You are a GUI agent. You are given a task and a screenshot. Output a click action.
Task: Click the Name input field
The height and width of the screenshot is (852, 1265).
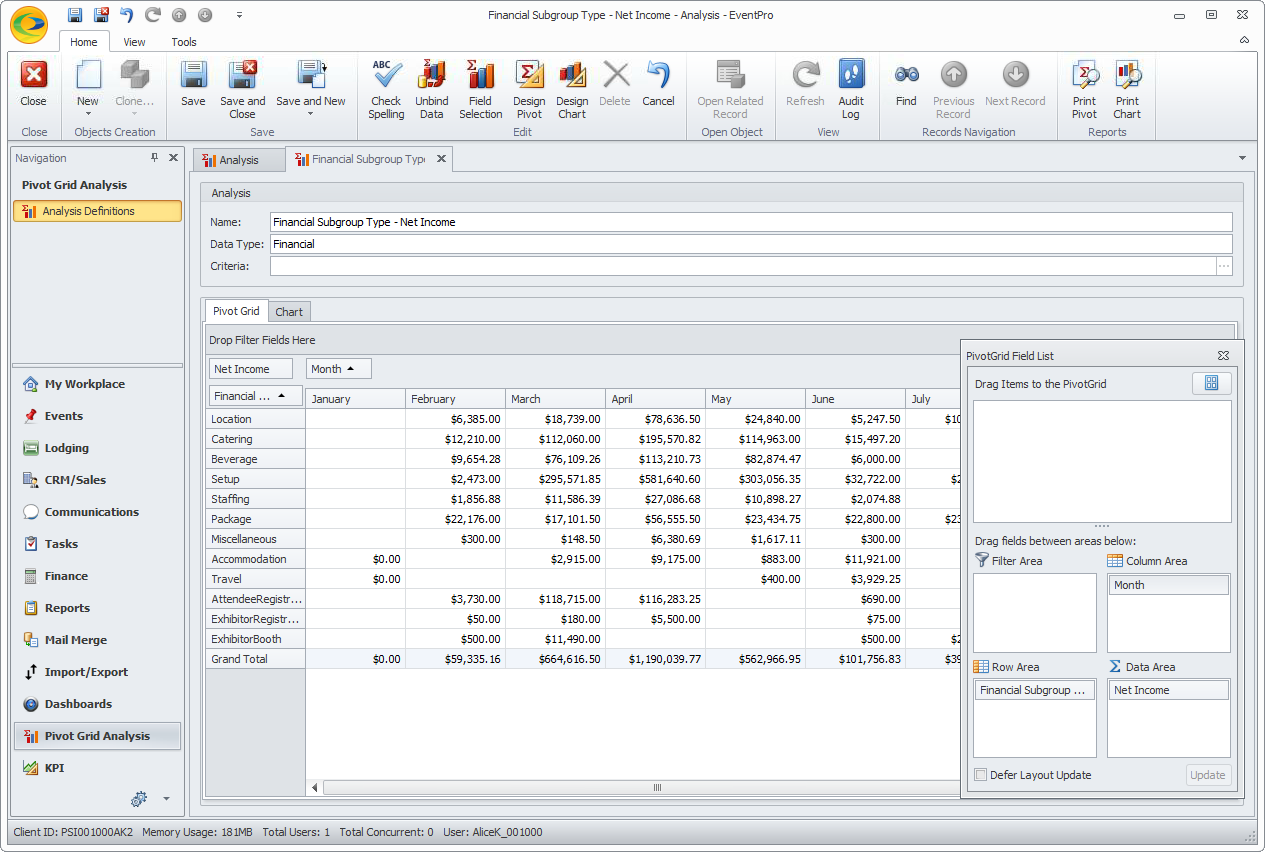click(x=751, y=222)
